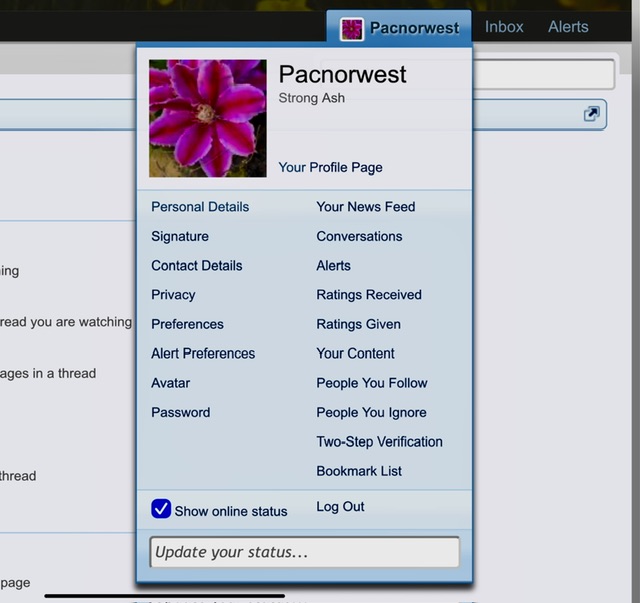Click the large flower avatar thumbnail

[208, 118]
